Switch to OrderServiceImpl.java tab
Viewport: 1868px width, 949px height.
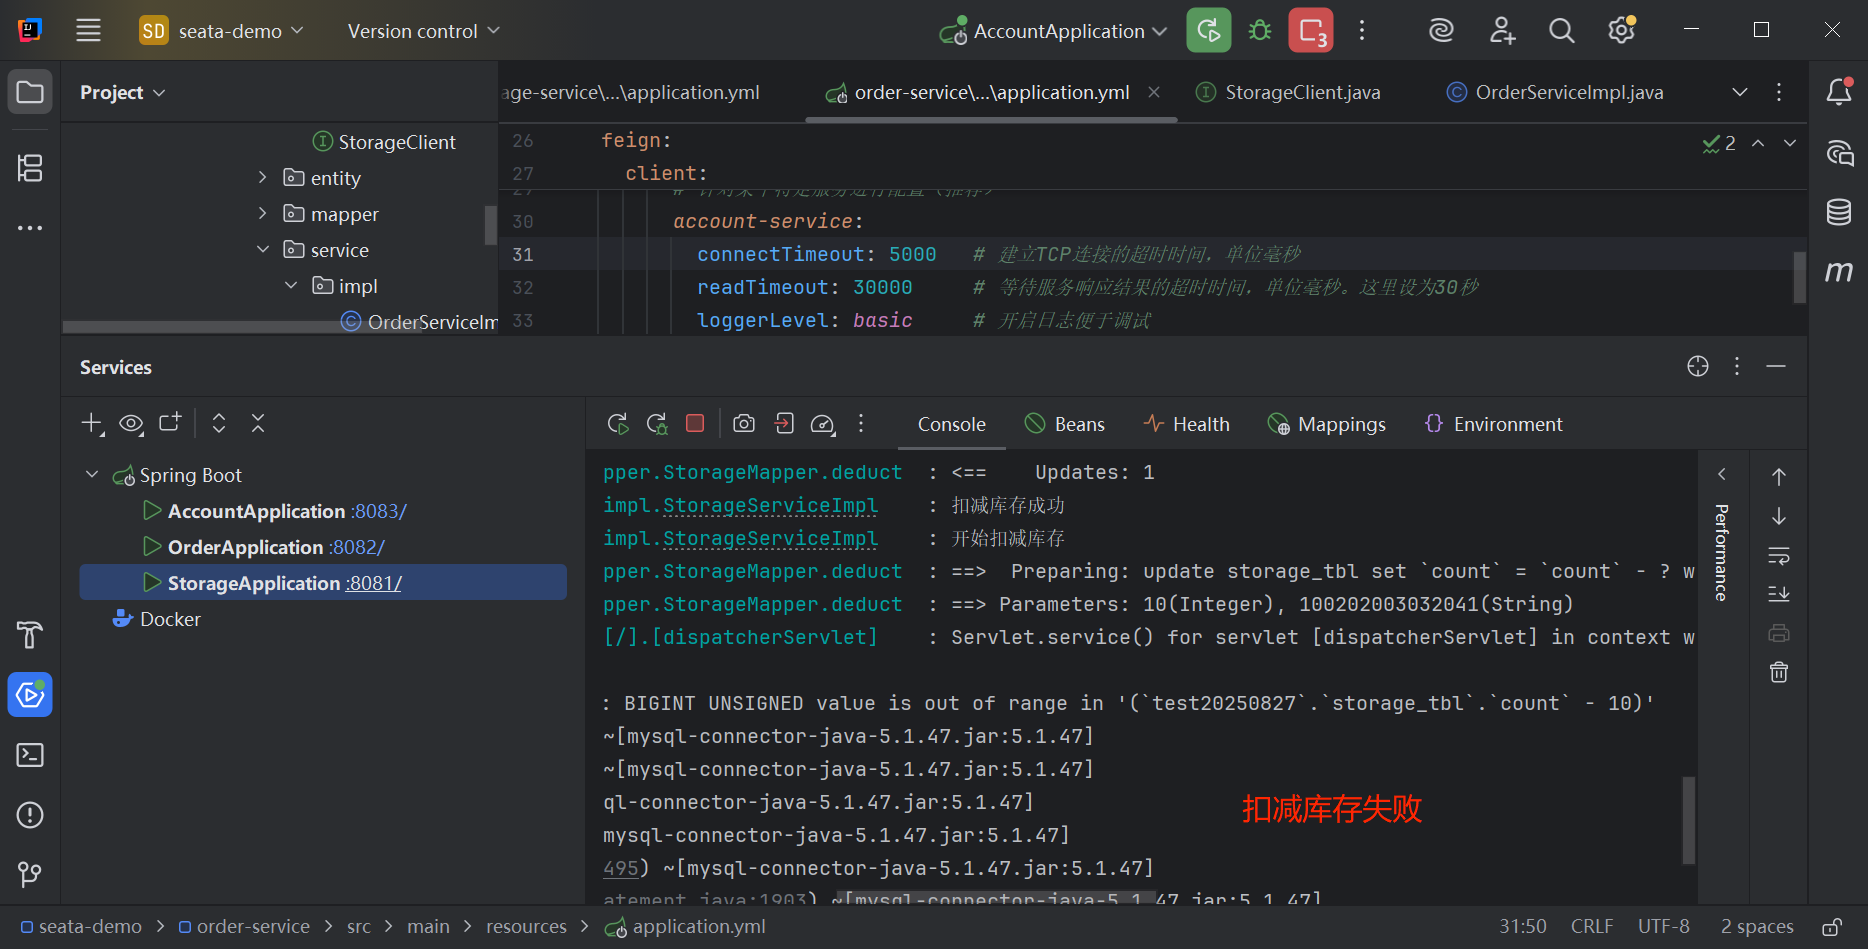point(1555,92)
